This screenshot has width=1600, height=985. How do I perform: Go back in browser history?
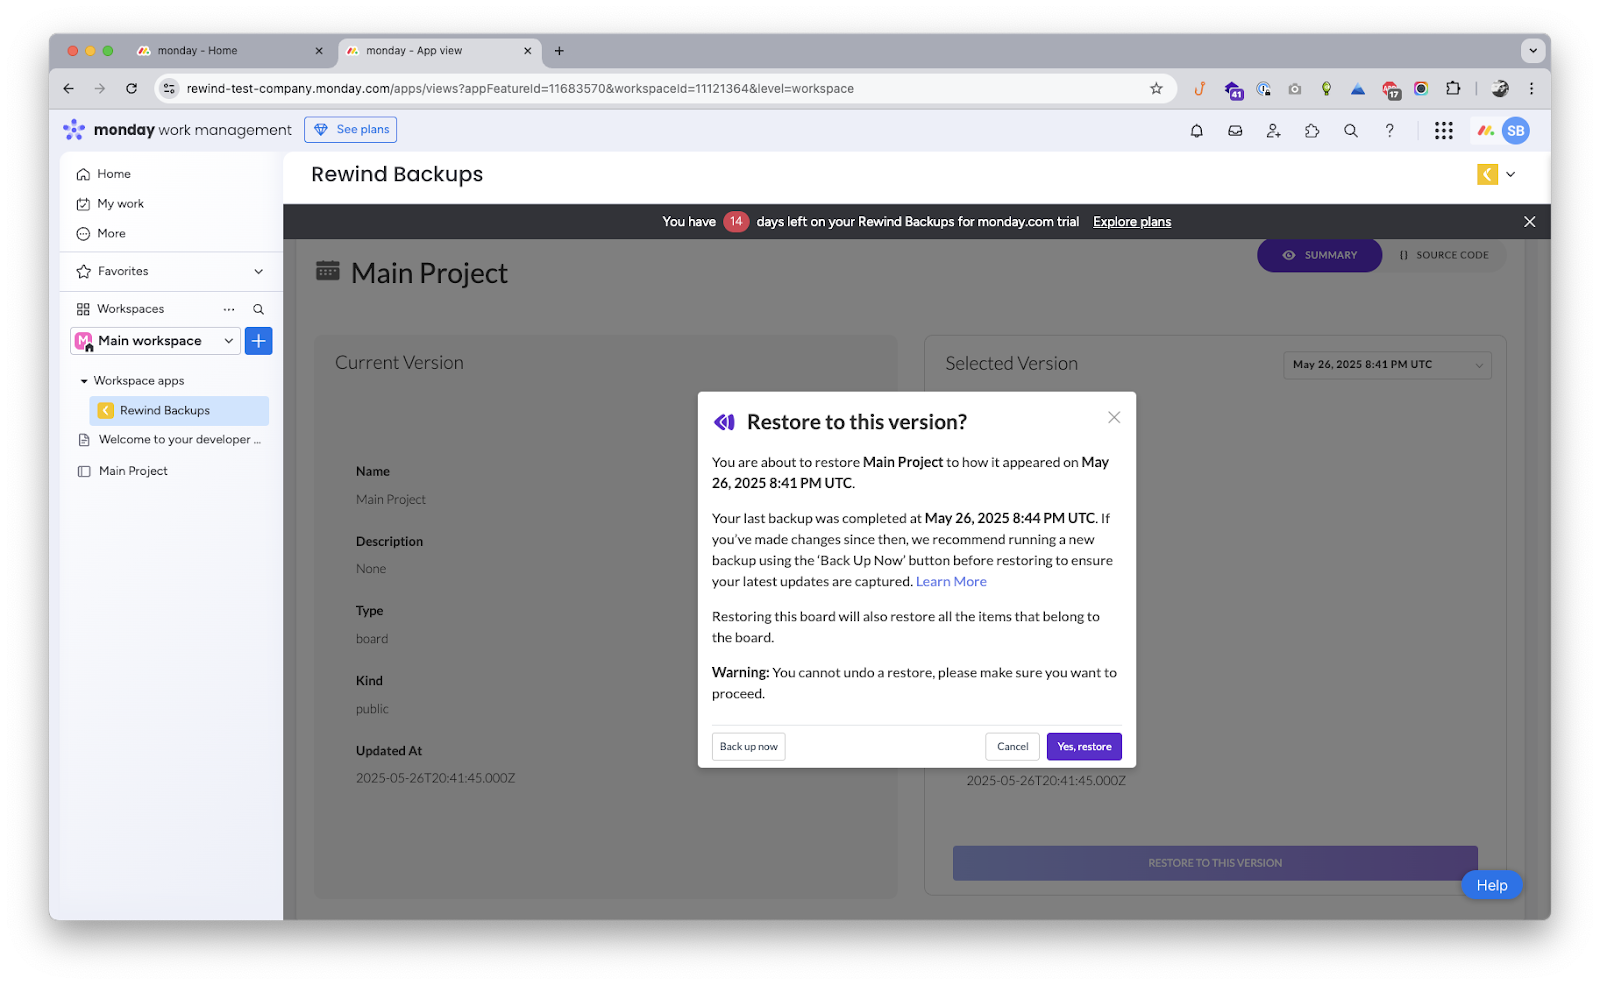point(68,88)
